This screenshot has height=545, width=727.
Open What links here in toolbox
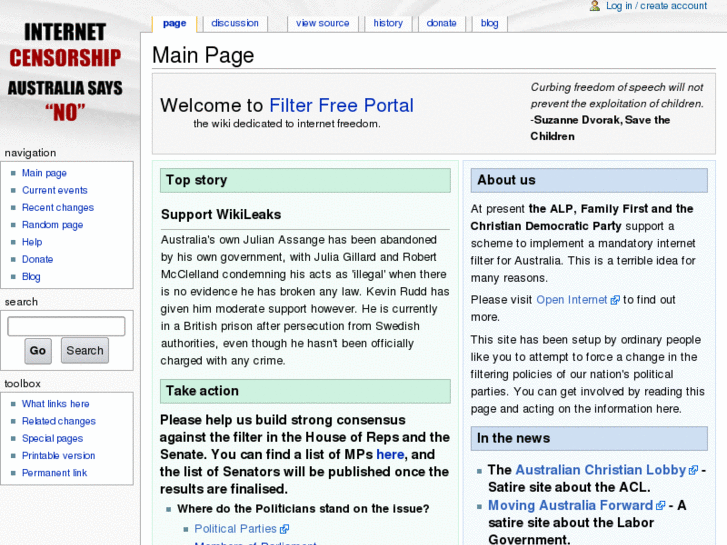(56, 404)
